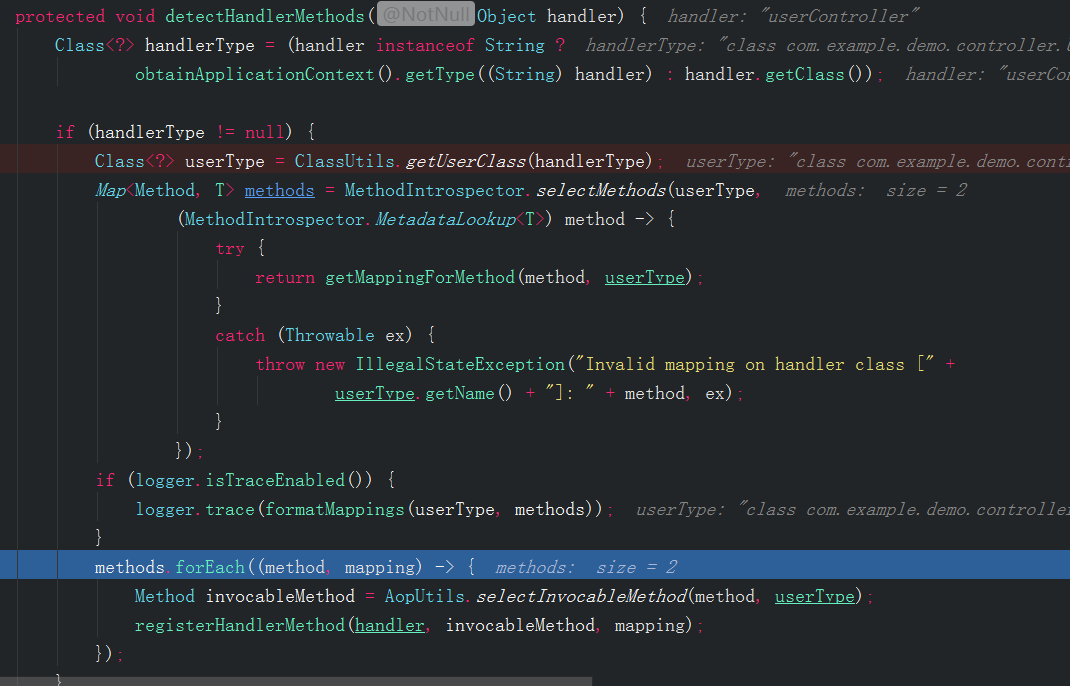
Task: Click the getClass method call
Action: click(x=805, y=74)
